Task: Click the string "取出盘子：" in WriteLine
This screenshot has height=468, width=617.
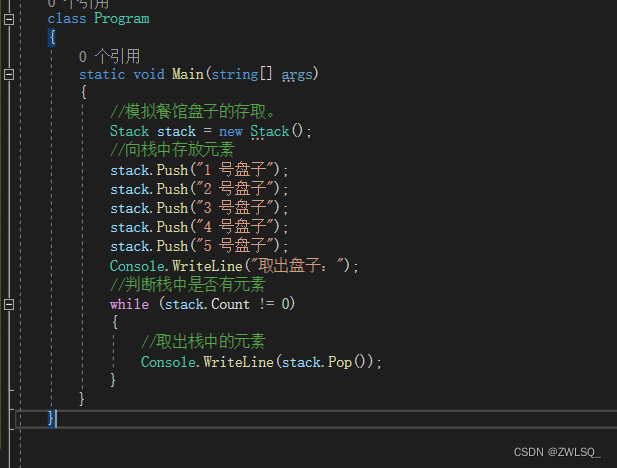Action: coord(298,266)
